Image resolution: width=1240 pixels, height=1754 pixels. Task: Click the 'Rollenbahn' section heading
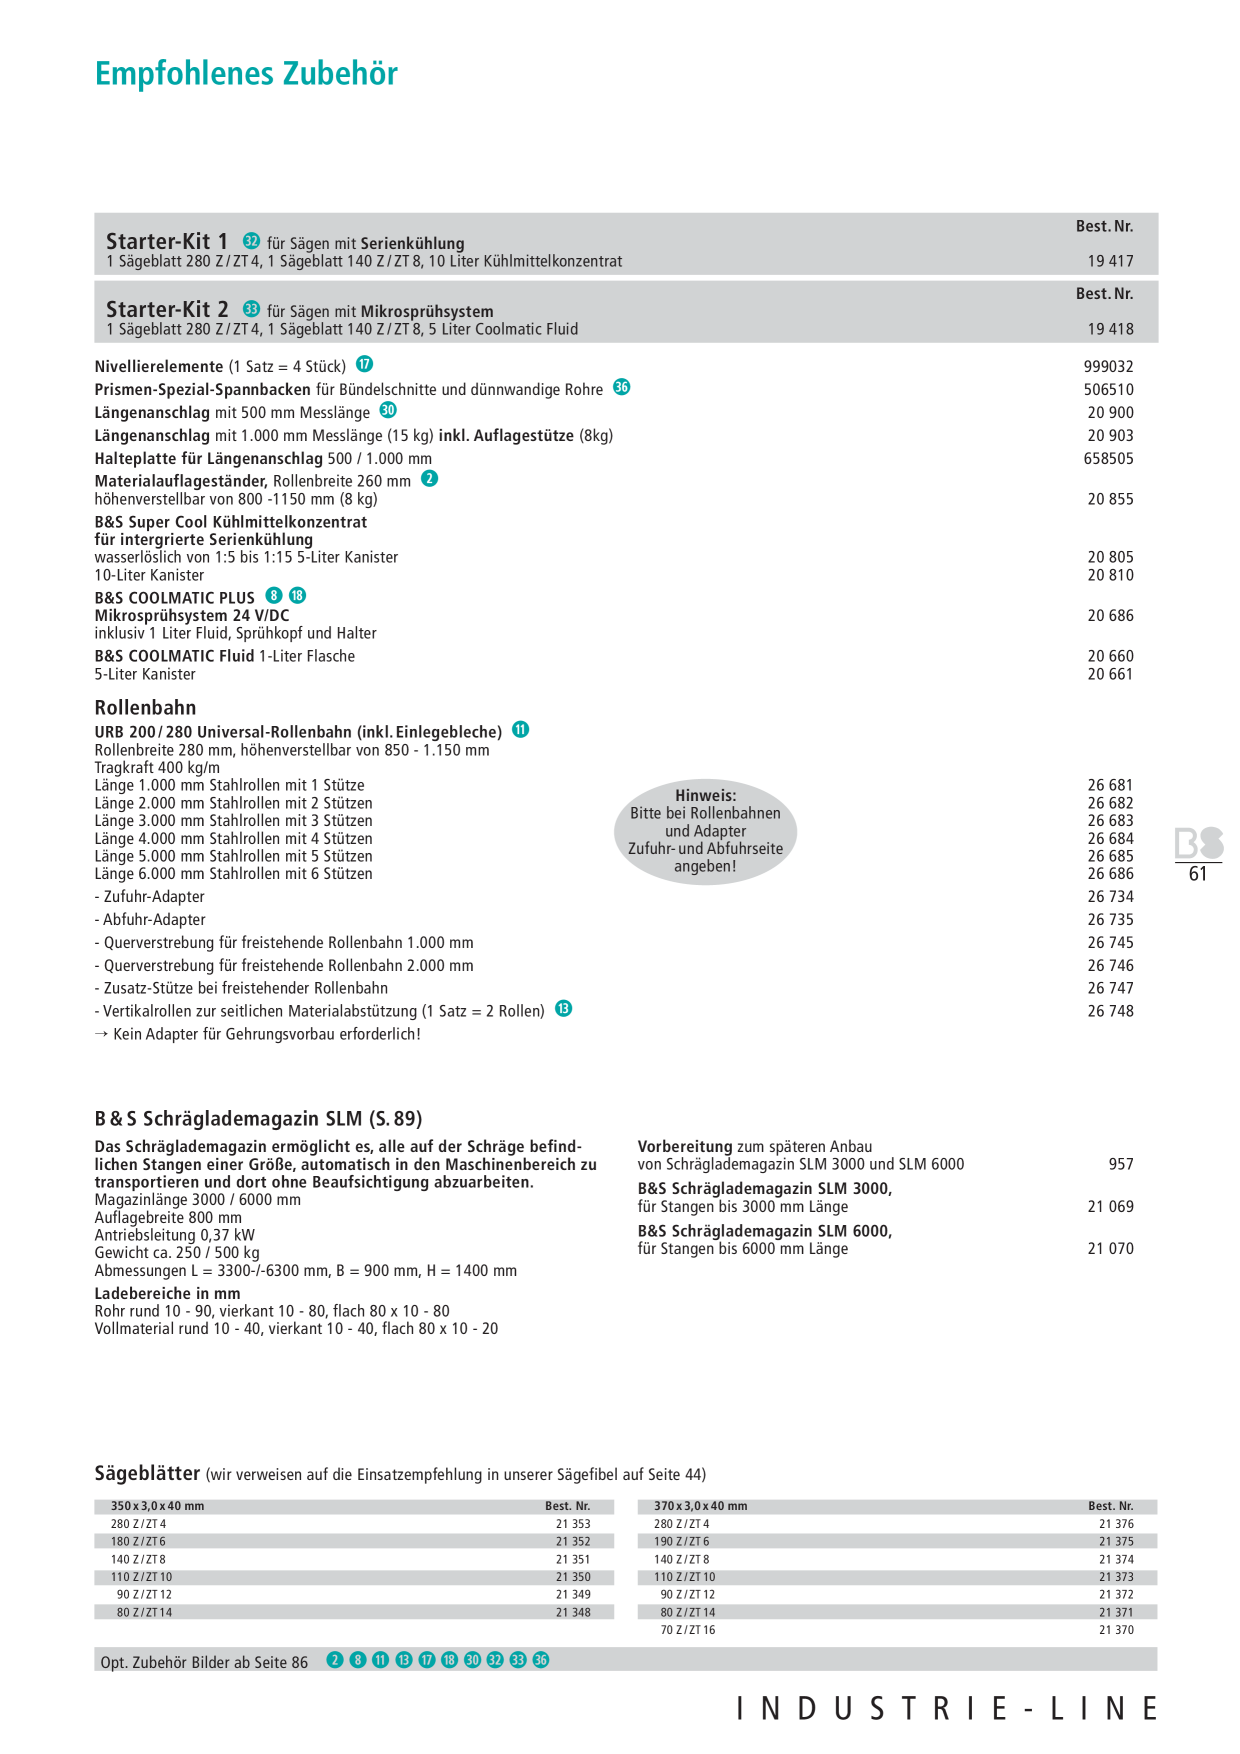coord(145,707)
